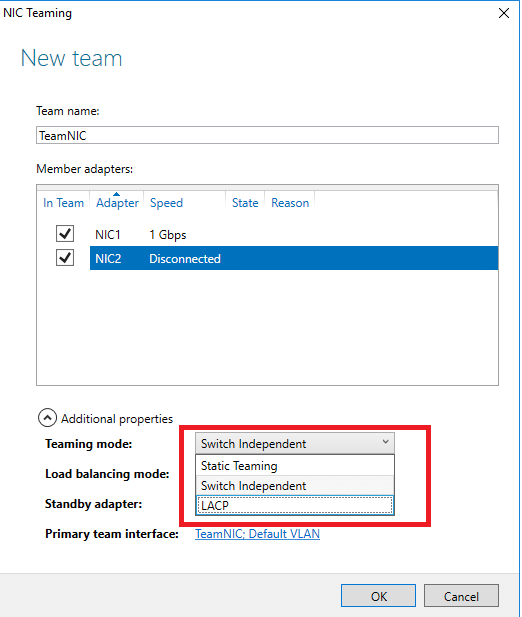Click the Adapter column sort arrow

pyautogui.click(x=116, y=194)
